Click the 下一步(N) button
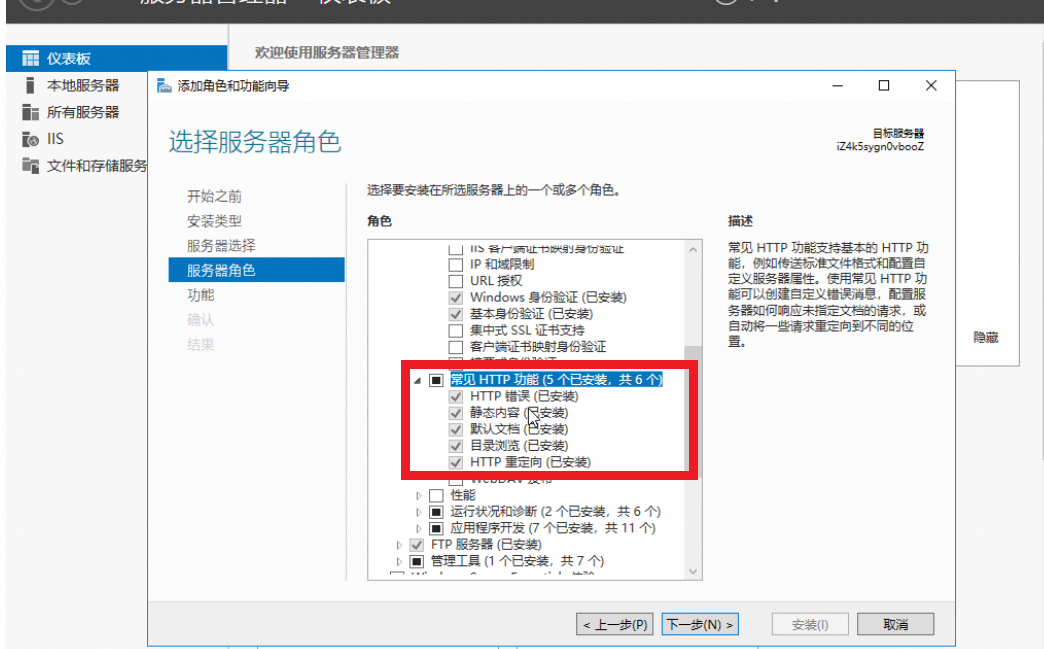This screenshot has height=649, width=1044. point(700,624)
